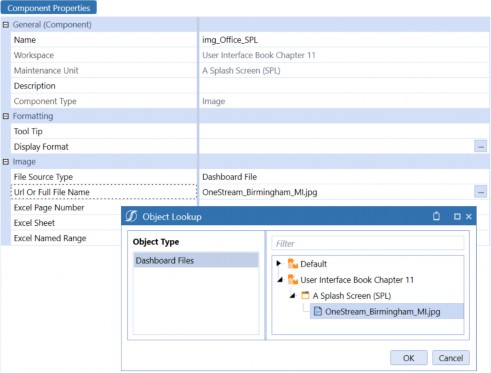
Task: Collapse the User Interface Book Chapter 11 node
Action: tap(280, 280)
